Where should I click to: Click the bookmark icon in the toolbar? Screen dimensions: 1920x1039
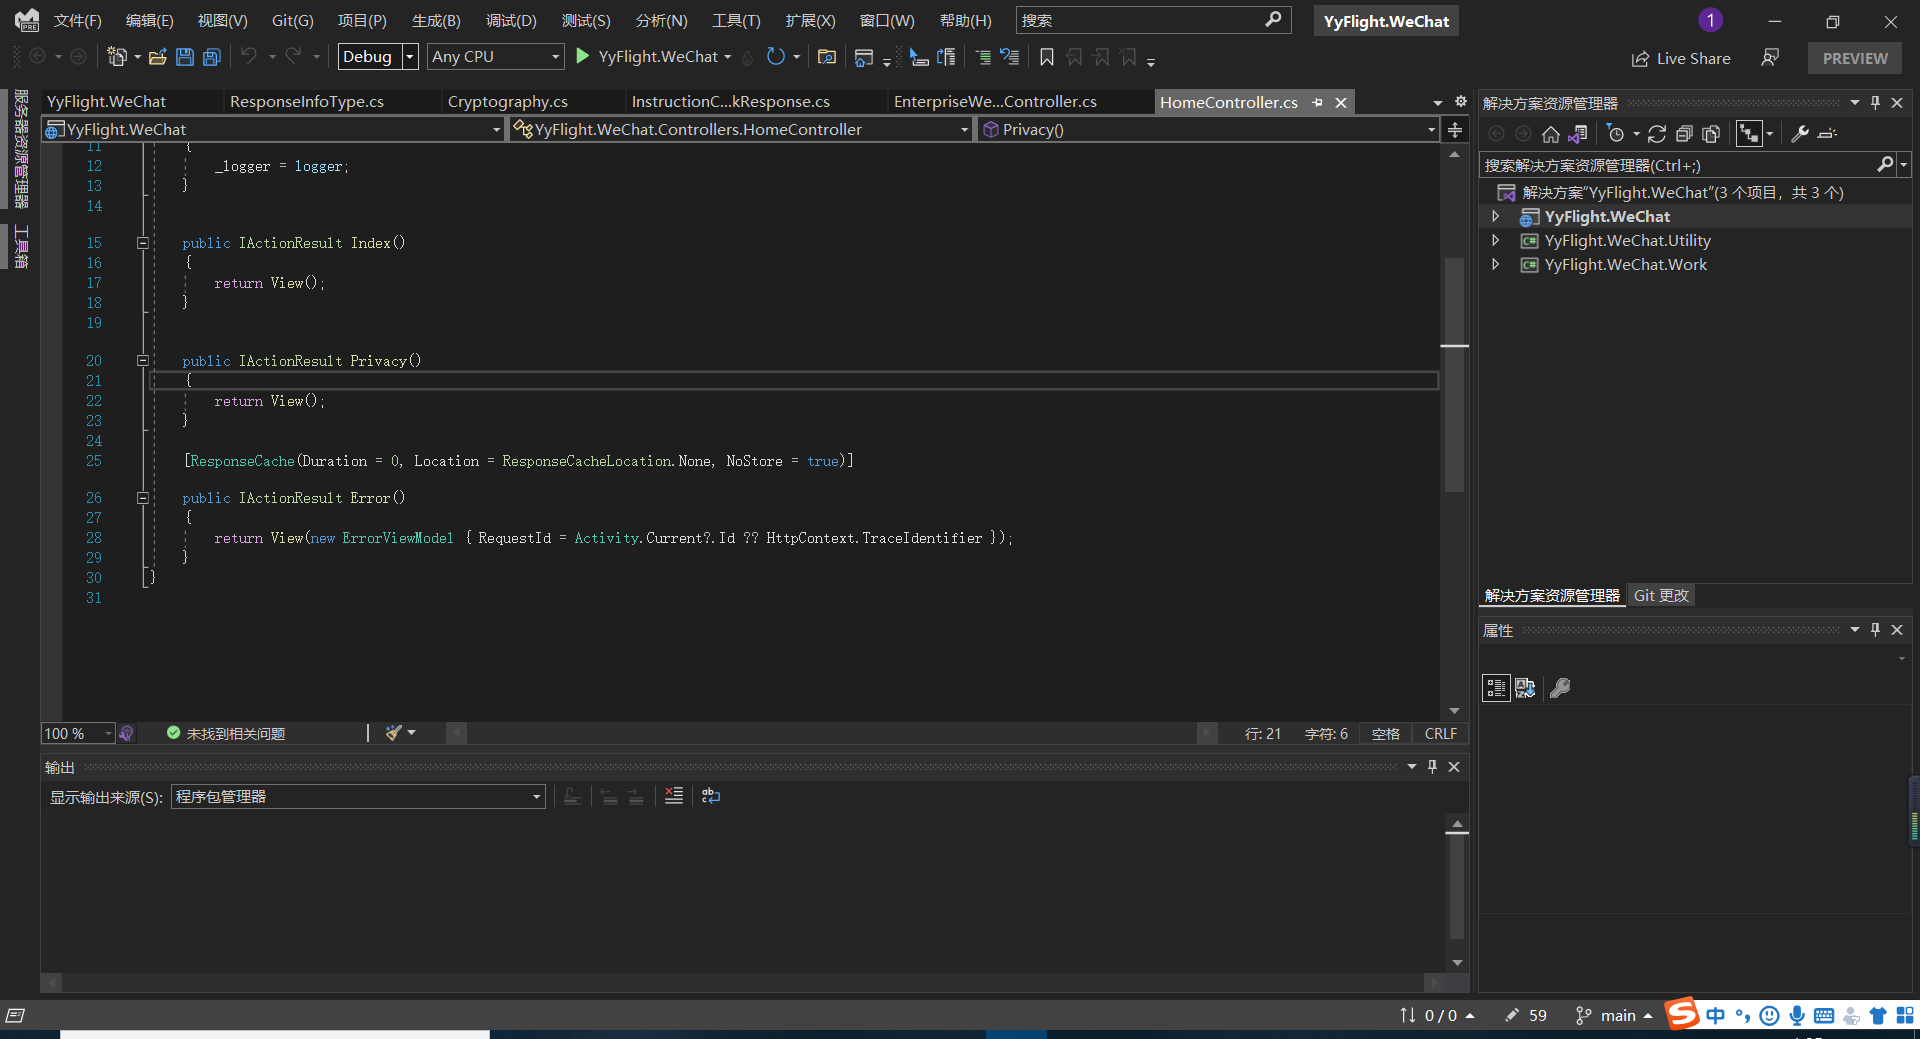[1047, 57]
